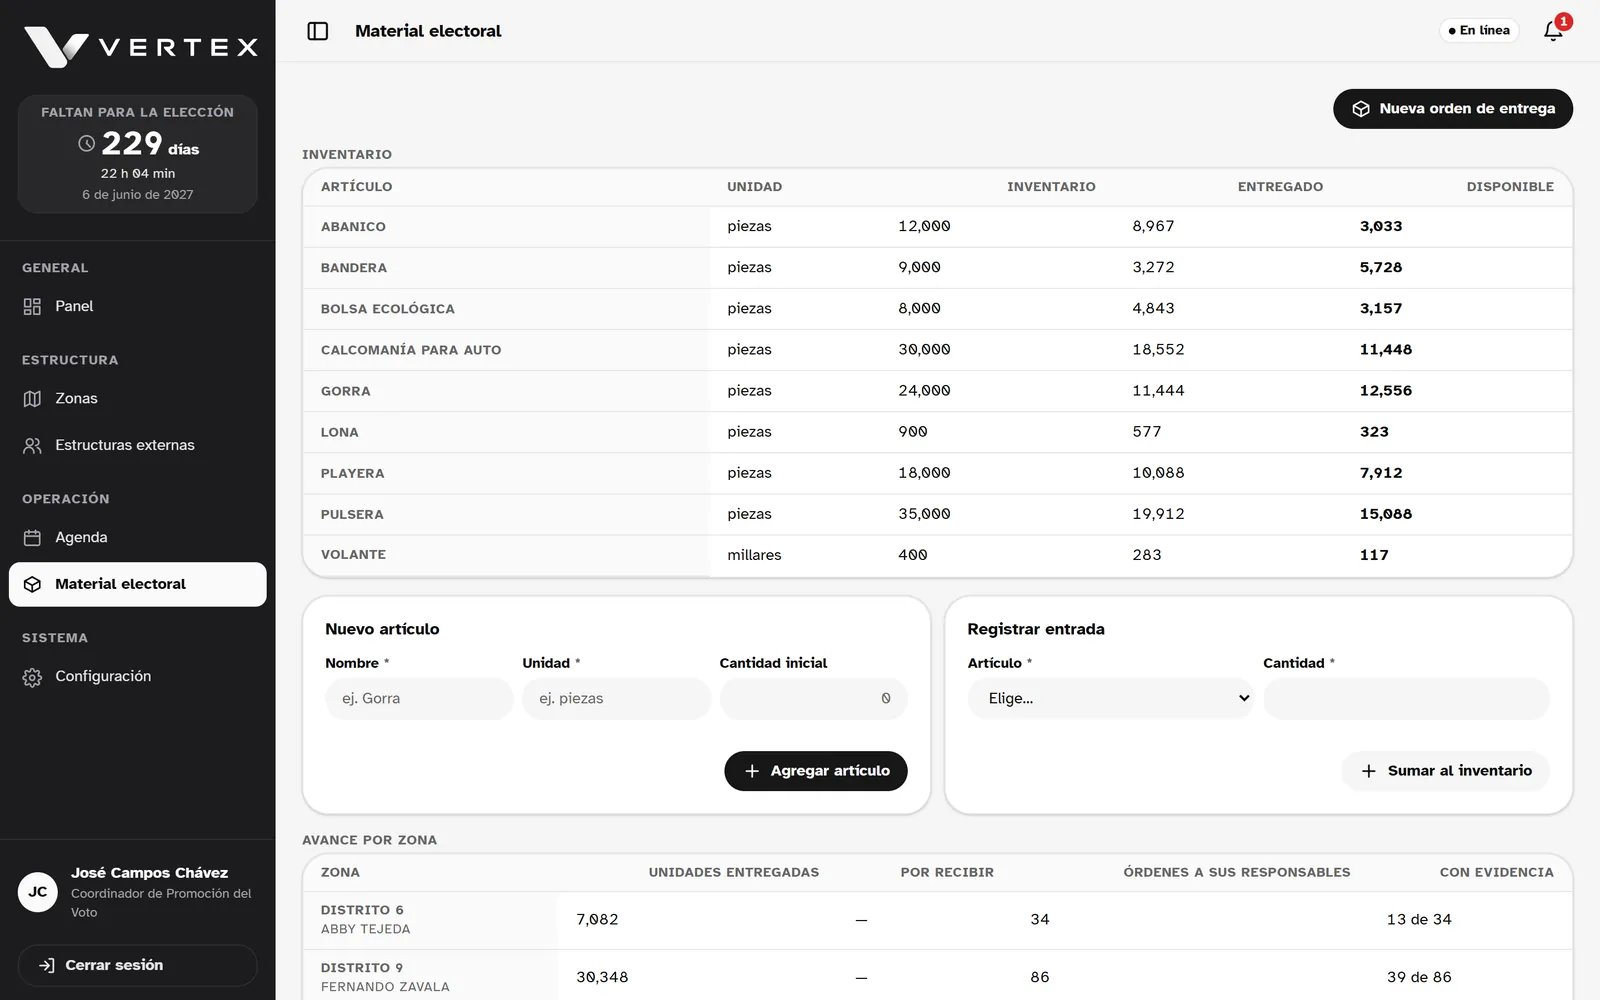Focus the Unidad input field

(x=616, y=698)
